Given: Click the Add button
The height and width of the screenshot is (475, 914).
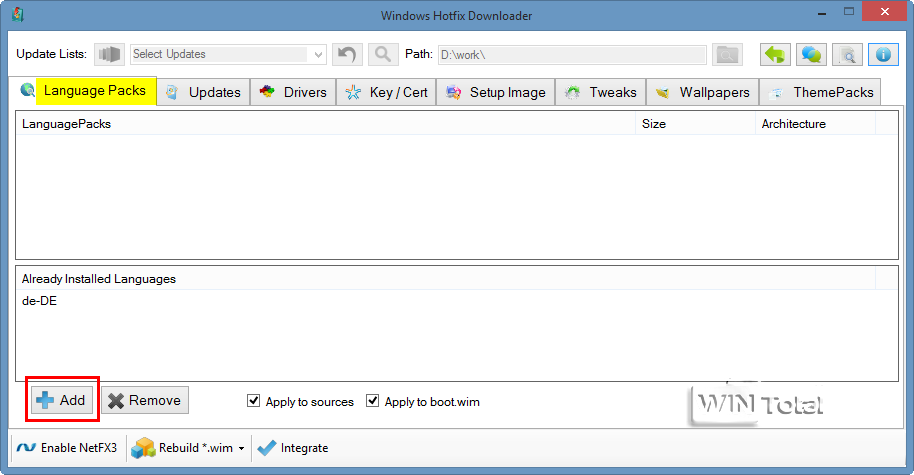Looking at the screenshot, I should point(62,400).
